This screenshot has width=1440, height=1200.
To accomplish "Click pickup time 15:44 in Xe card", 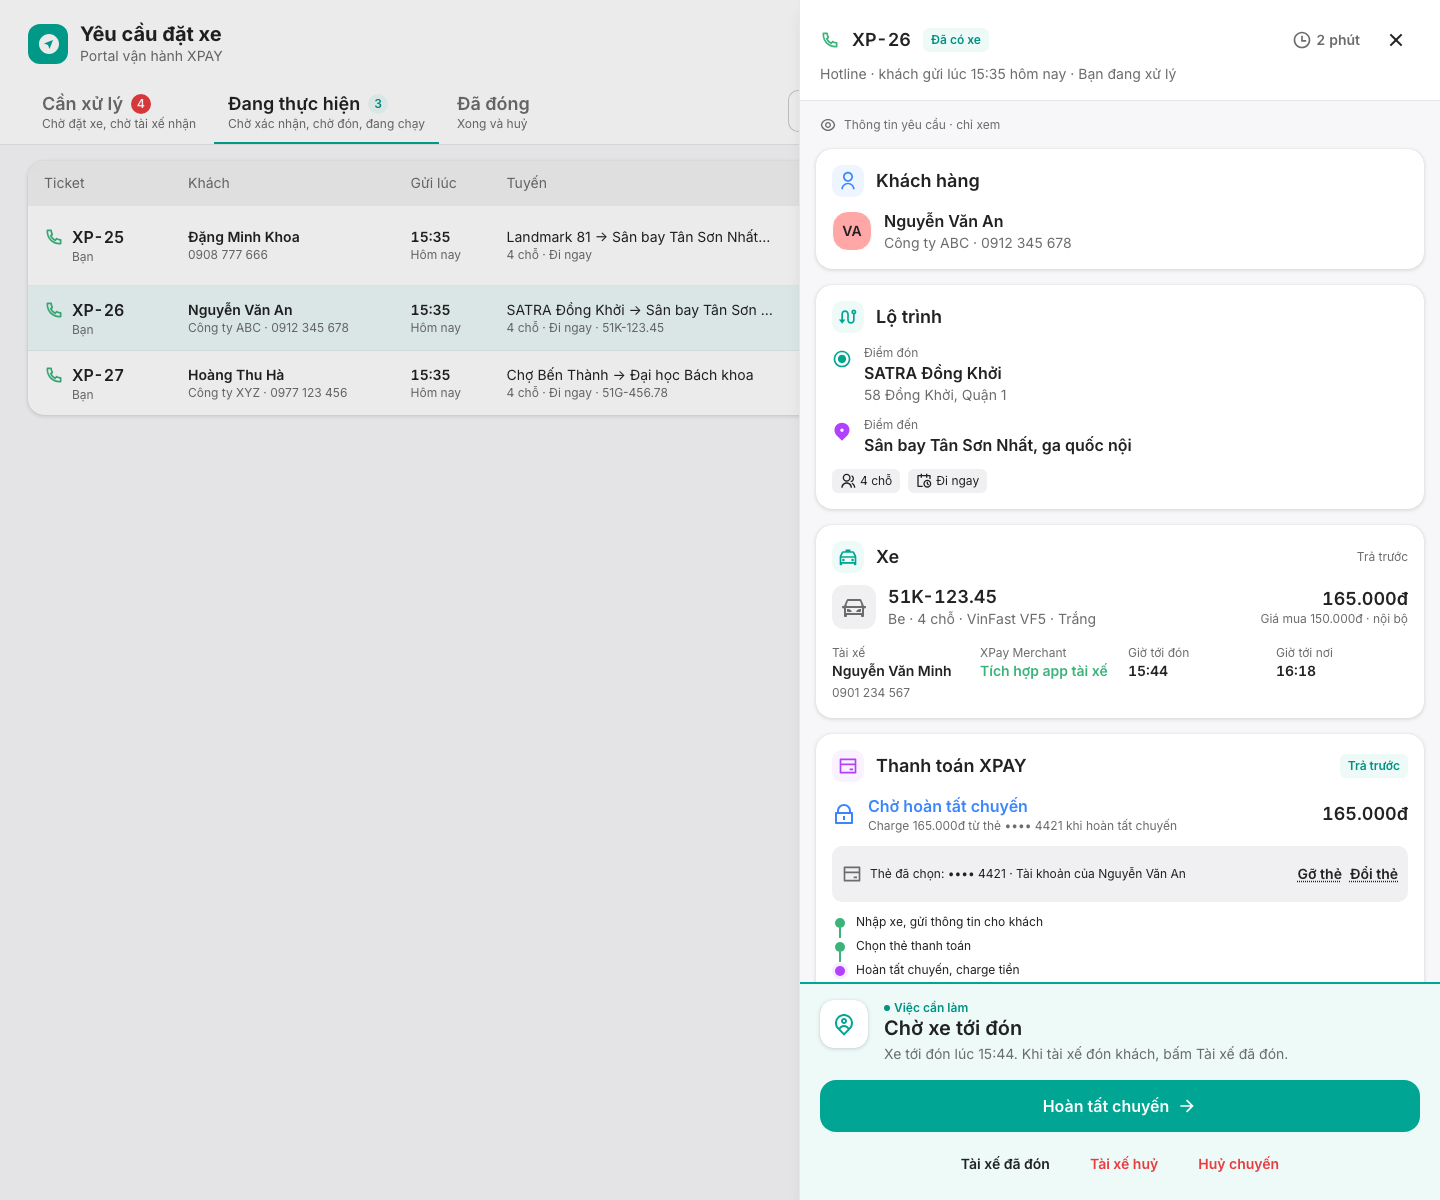I will pyautogui.click(x=1148, y=671).
